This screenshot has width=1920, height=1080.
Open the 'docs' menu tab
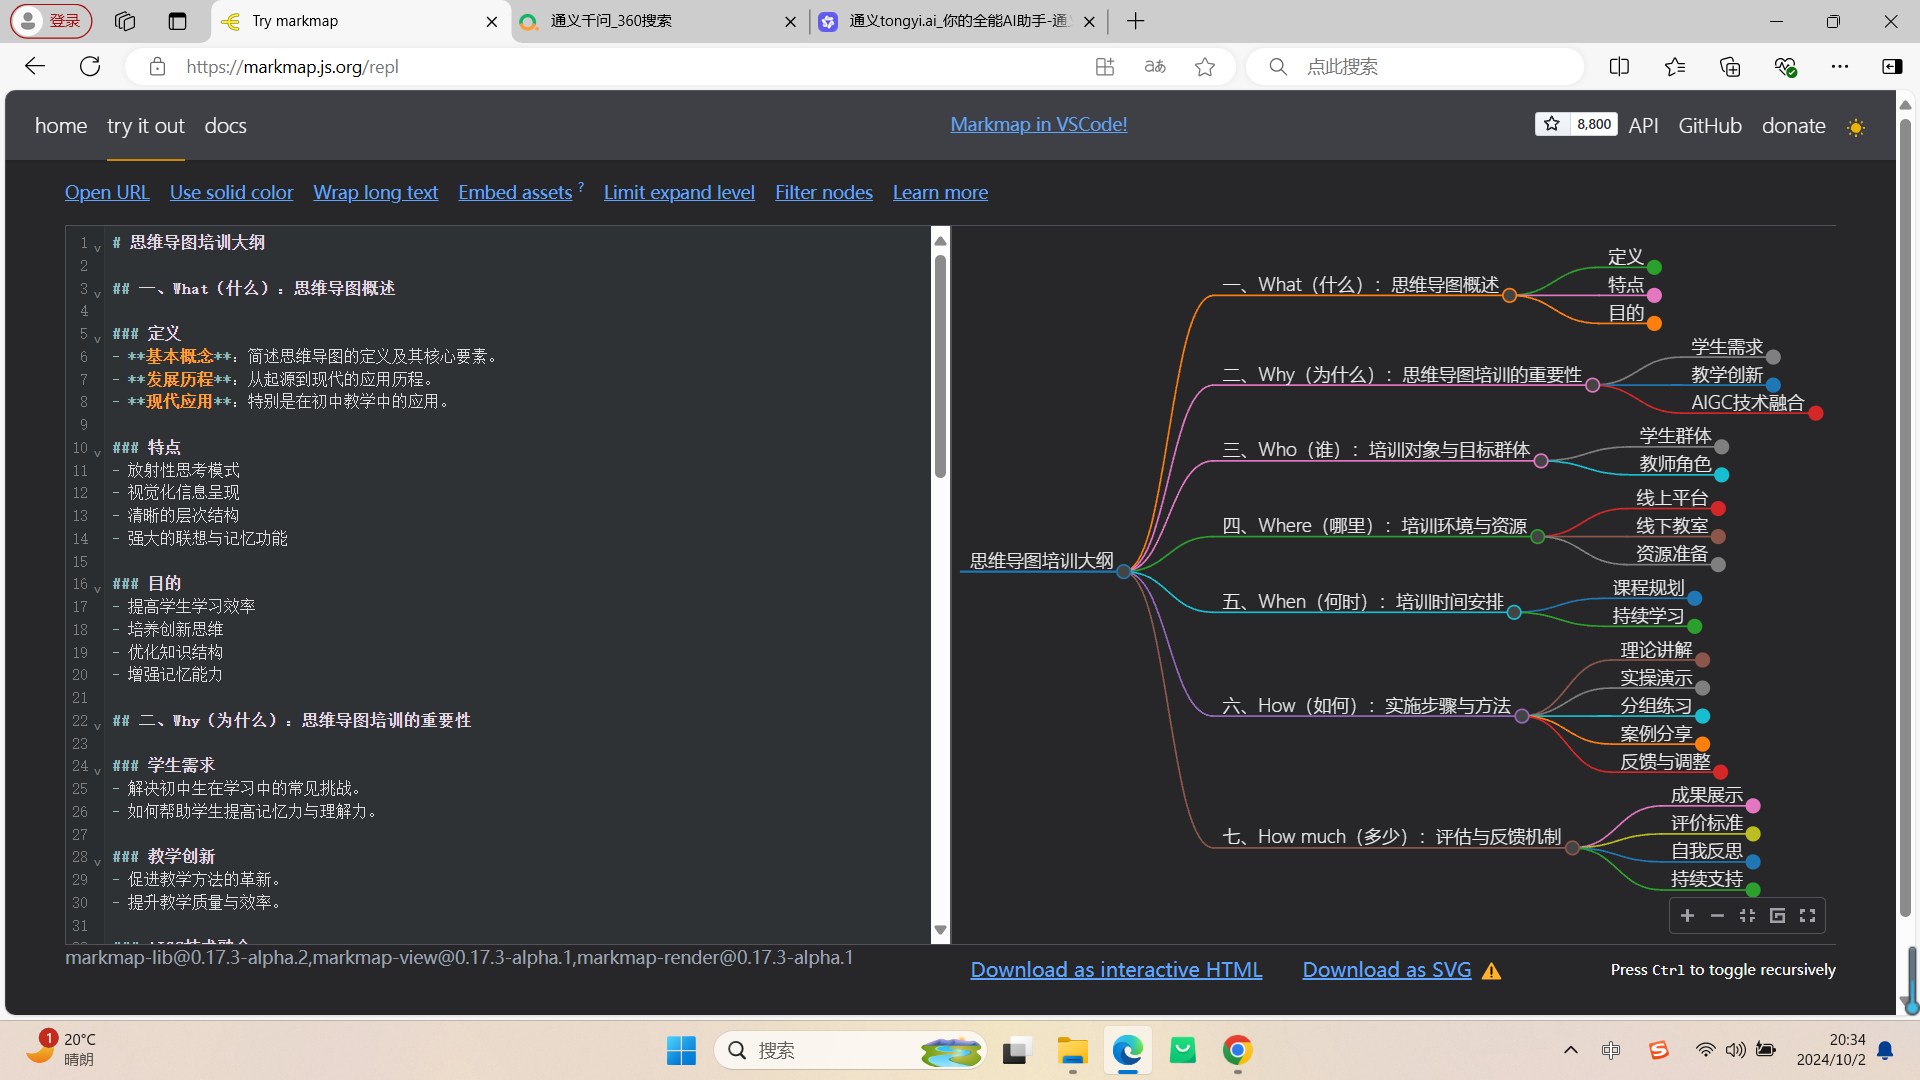224,124
